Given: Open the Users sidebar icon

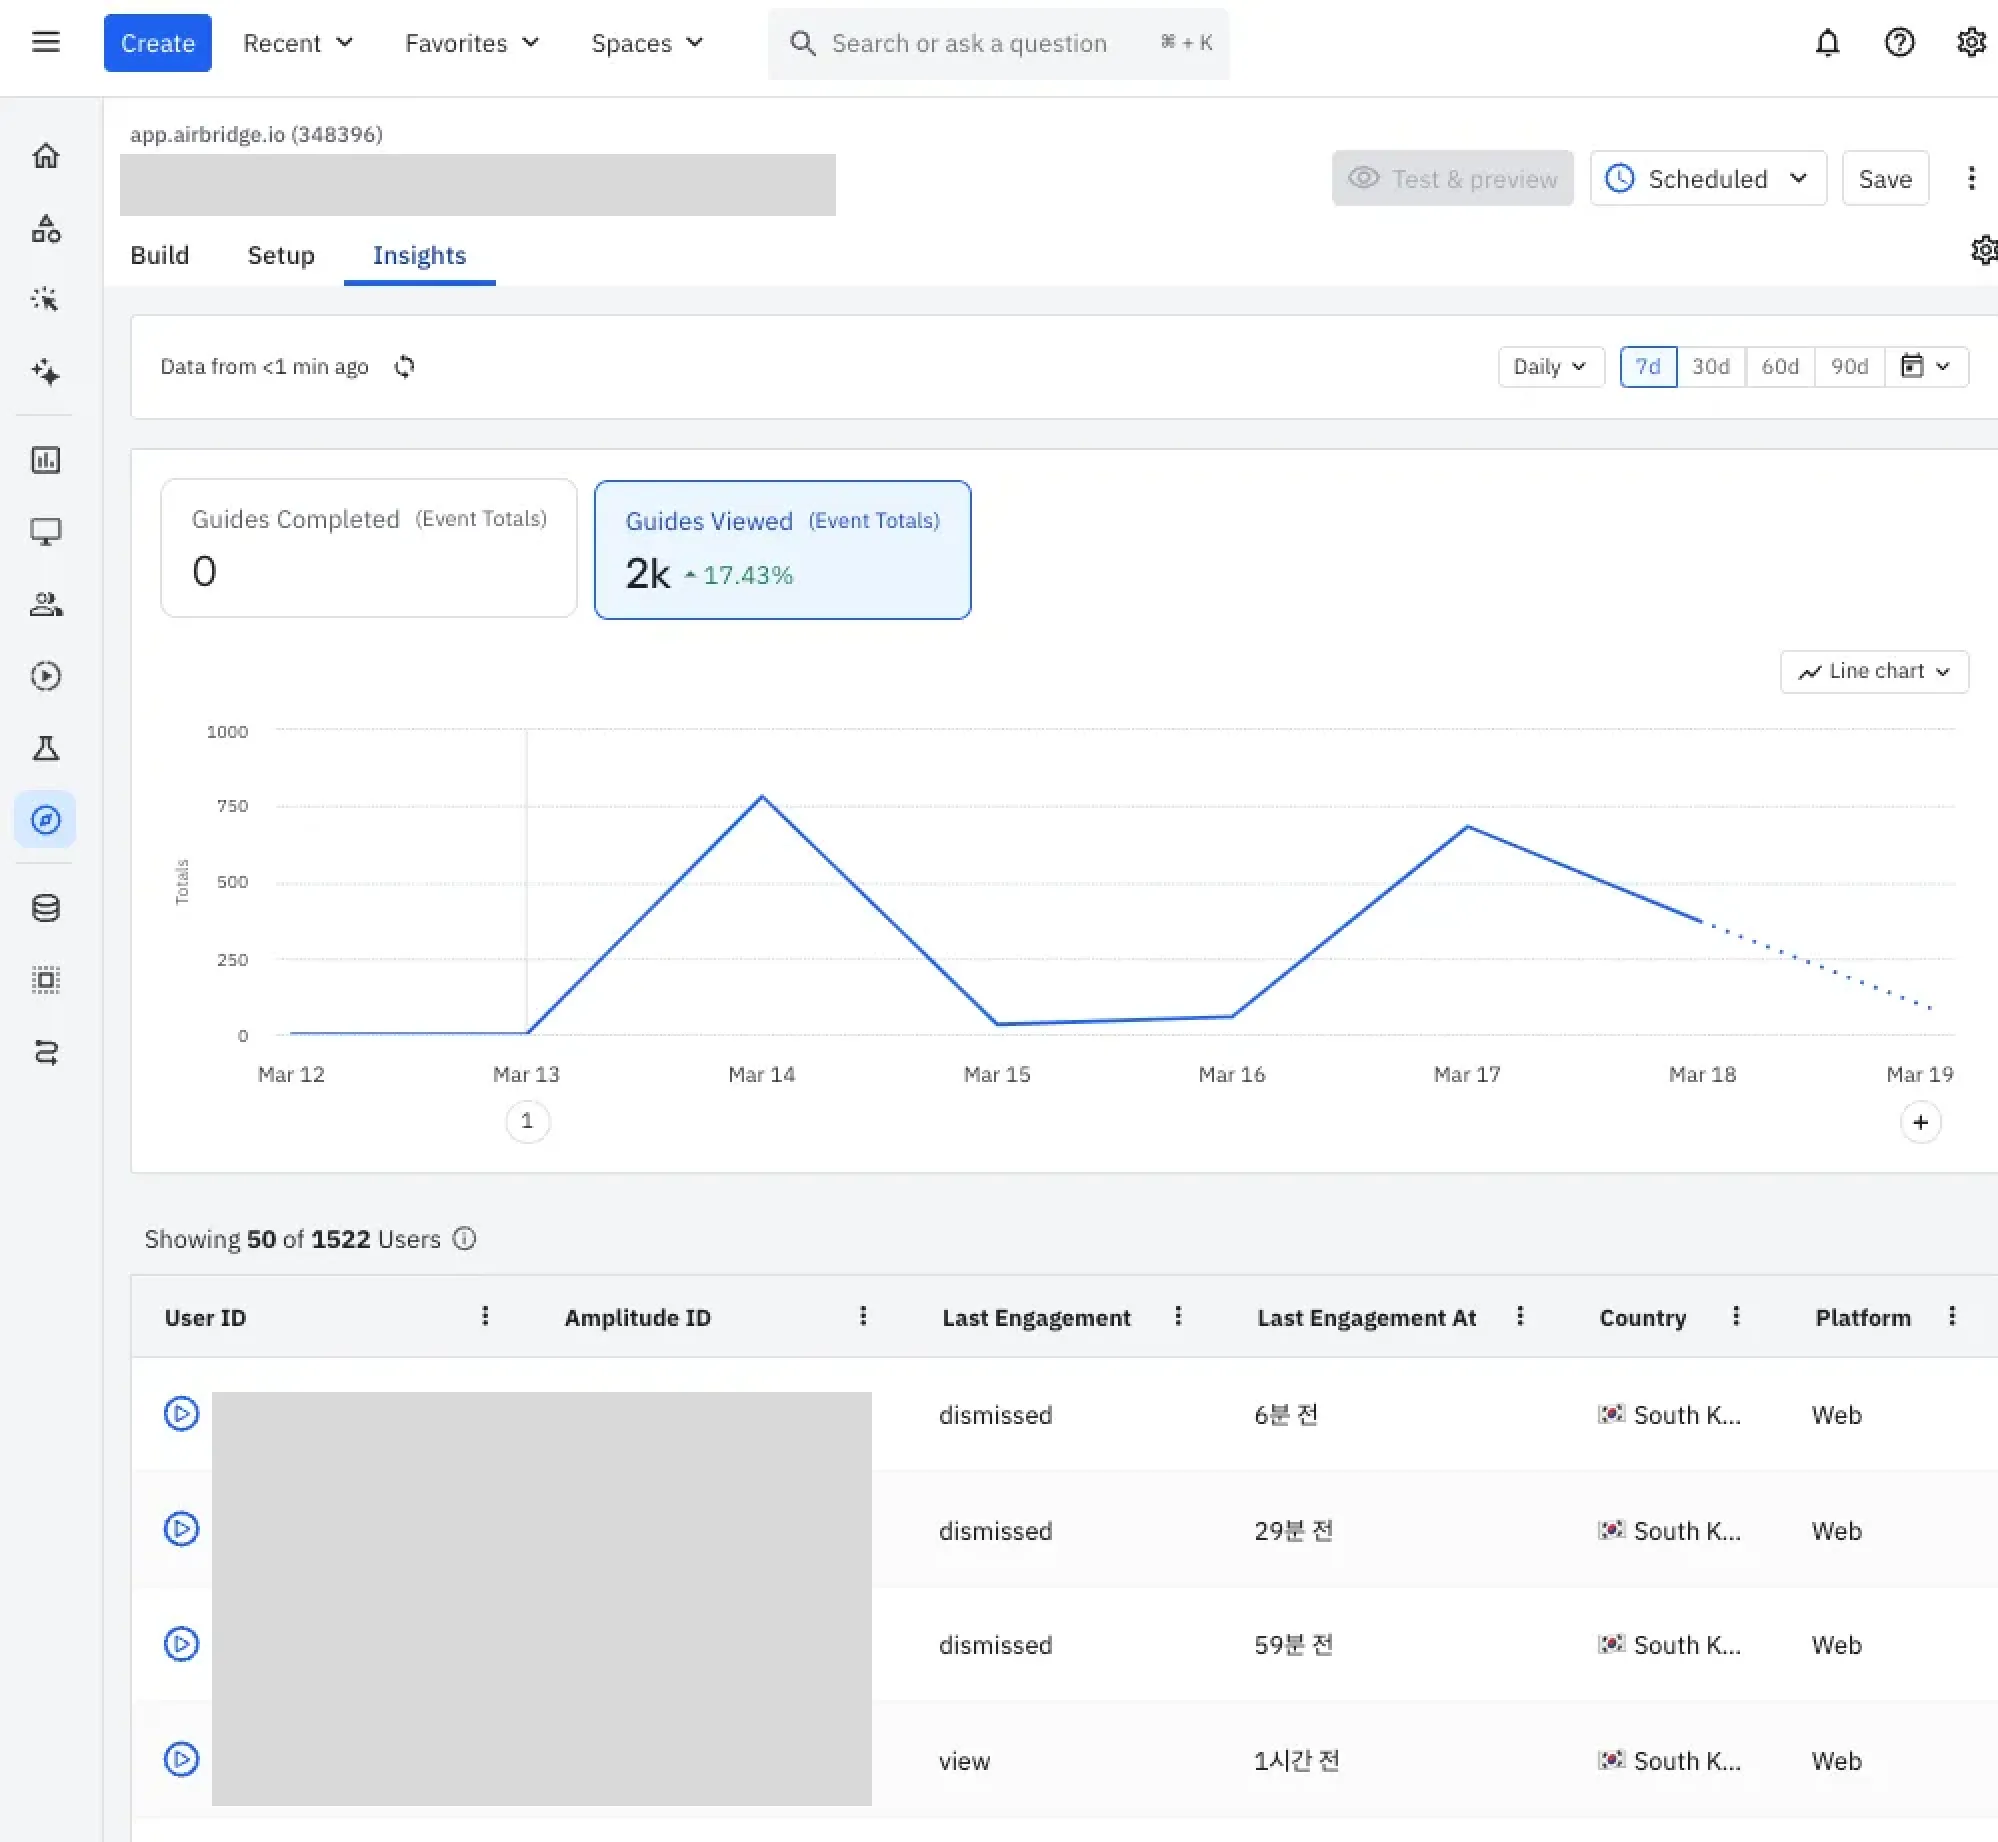Looking at the screenshot, I should click(x=46, y=604).
